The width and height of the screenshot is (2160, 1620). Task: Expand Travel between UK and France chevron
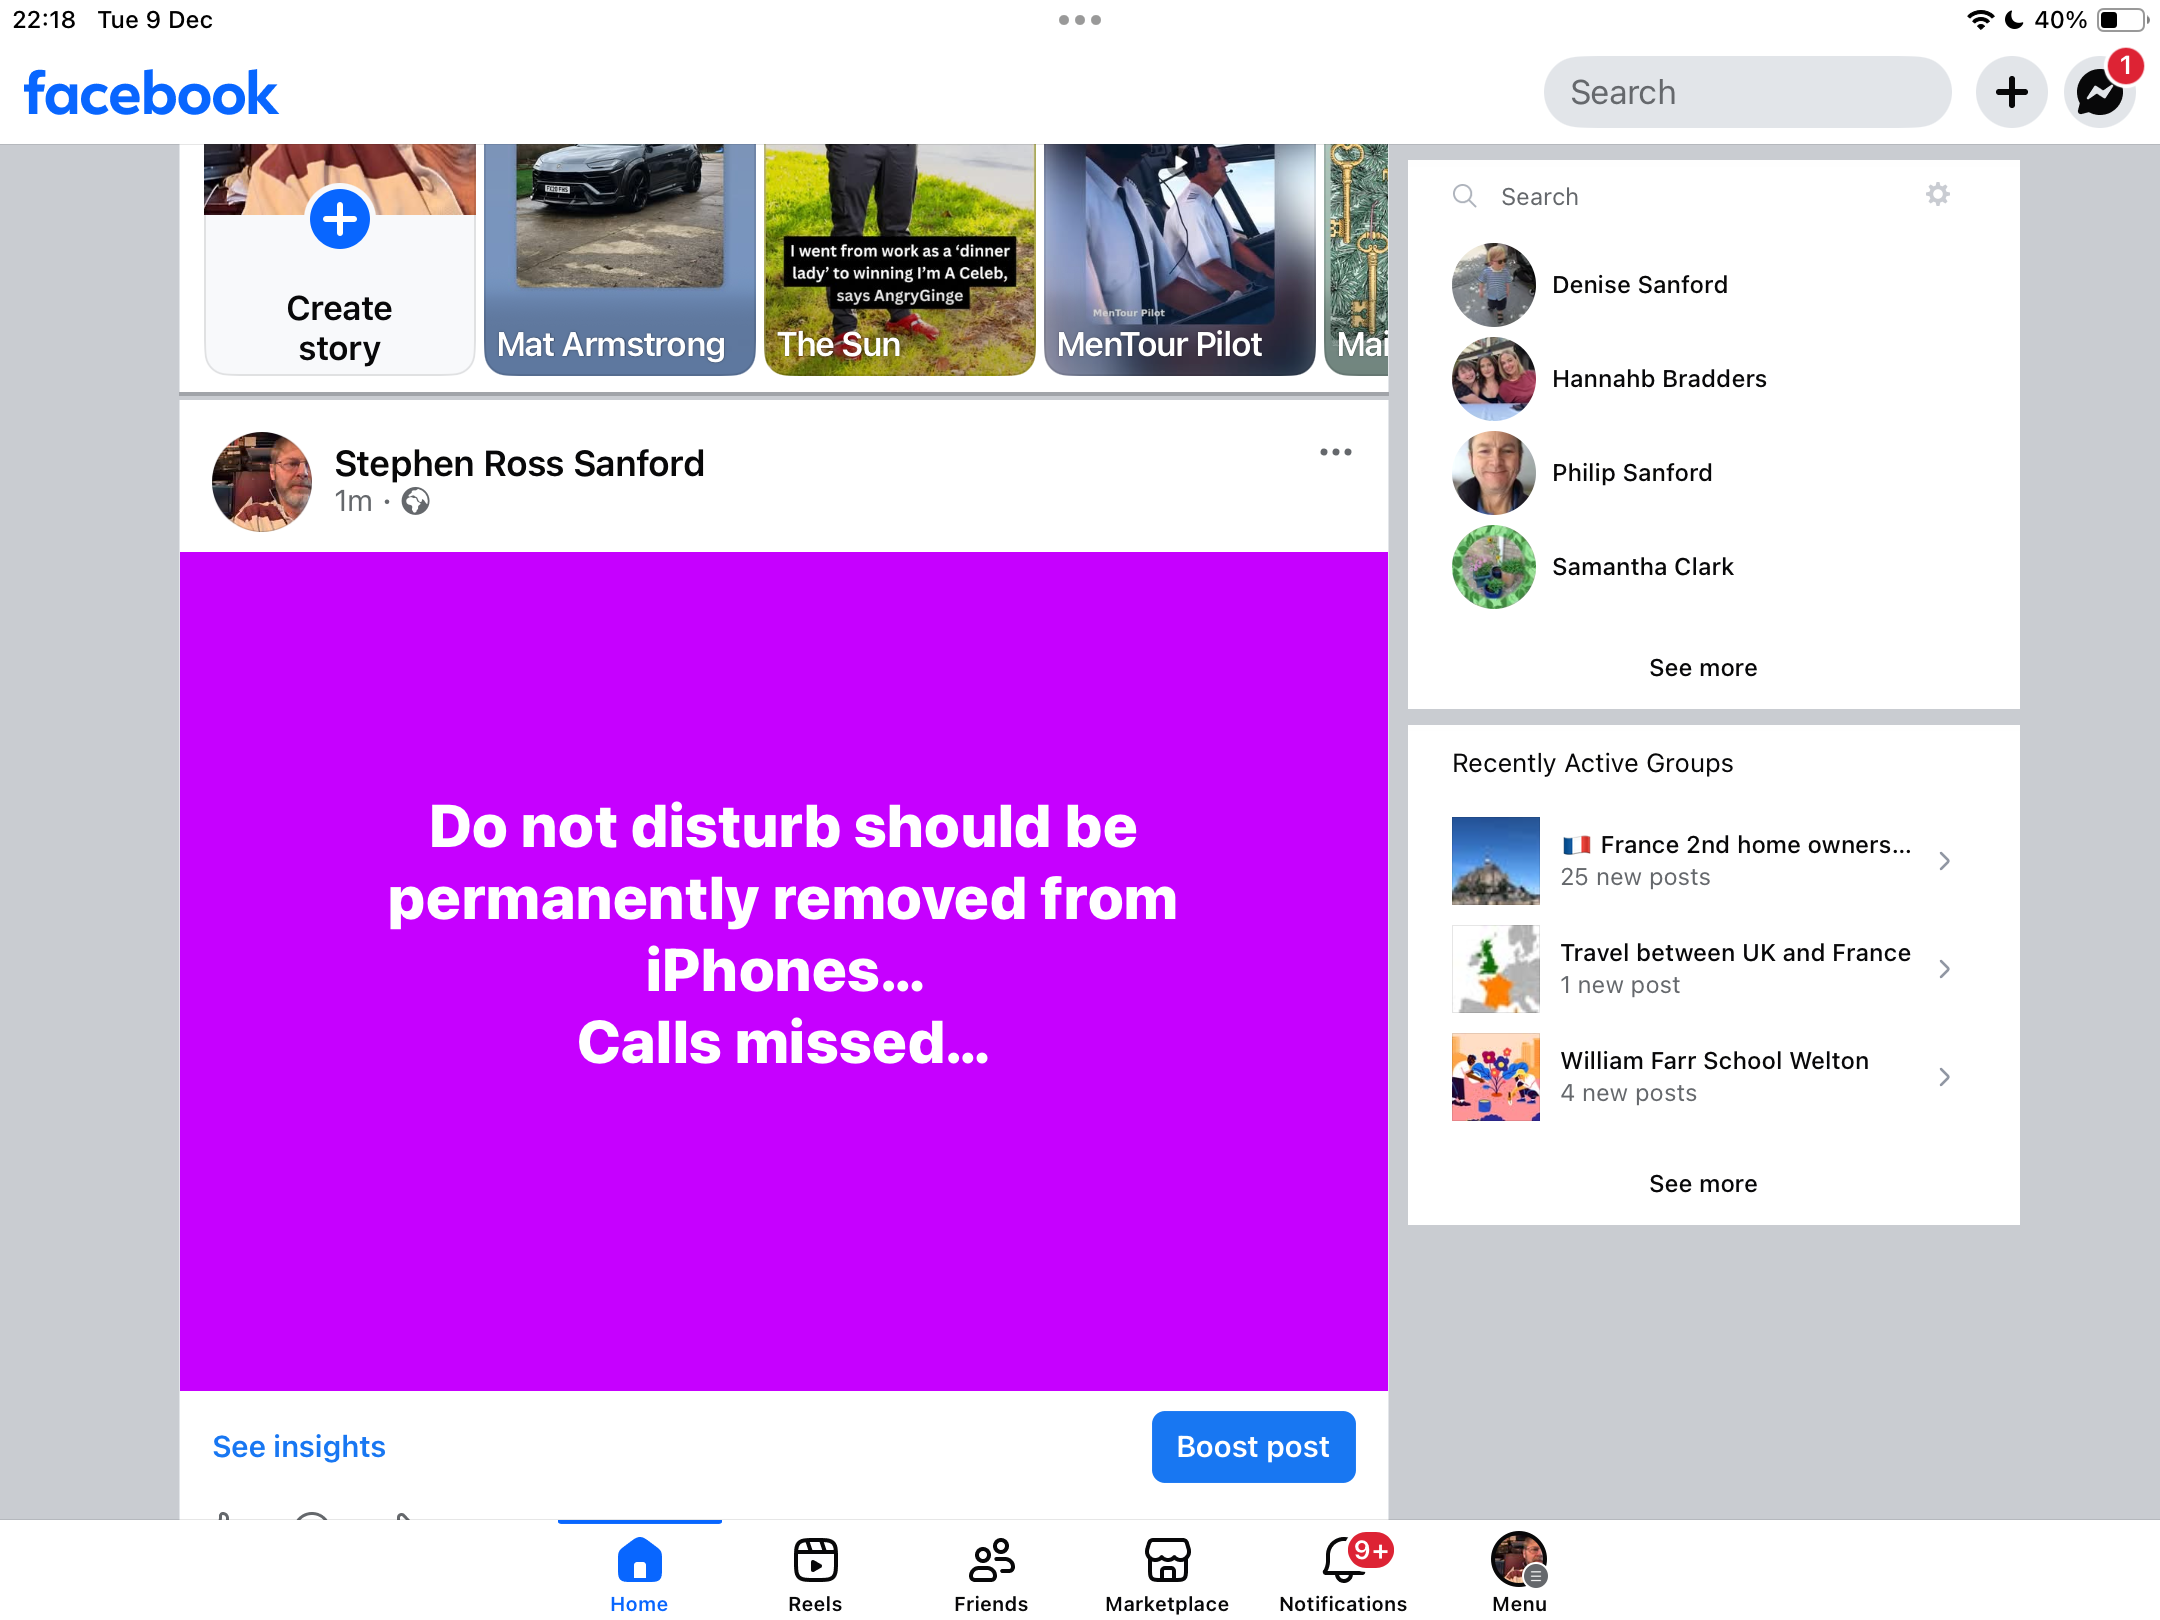(x=1944, y=969)
